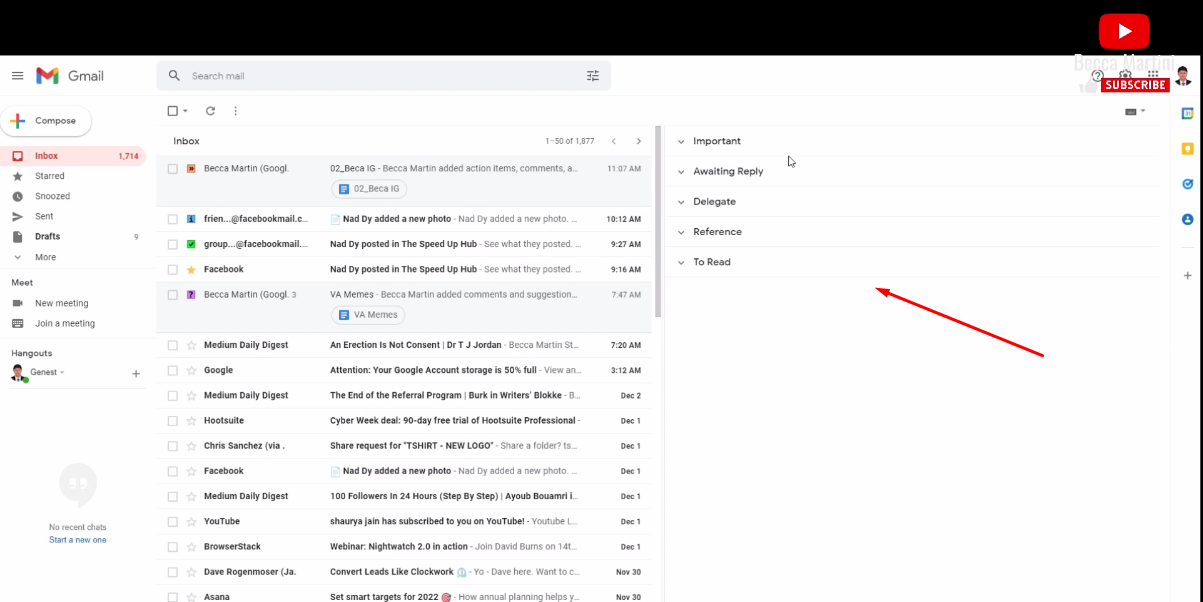
Task: Click the Compose button
Action: click(x=46, y=121)
